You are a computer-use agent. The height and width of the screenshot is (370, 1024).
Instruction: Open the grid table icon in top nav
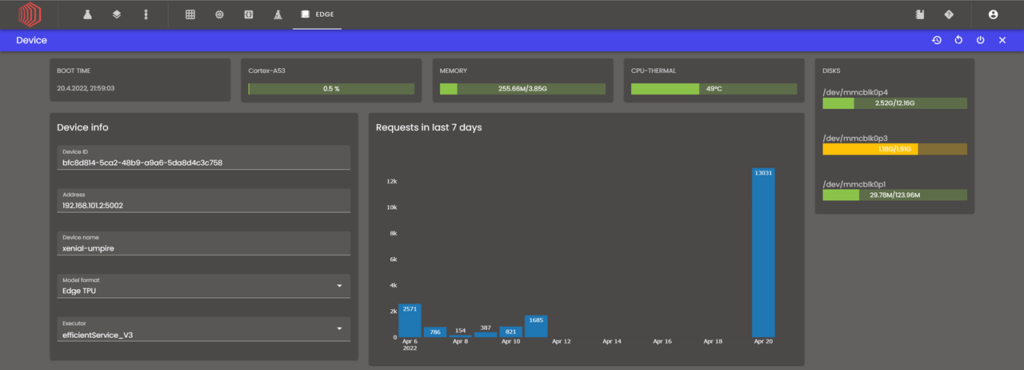point(190,14)
